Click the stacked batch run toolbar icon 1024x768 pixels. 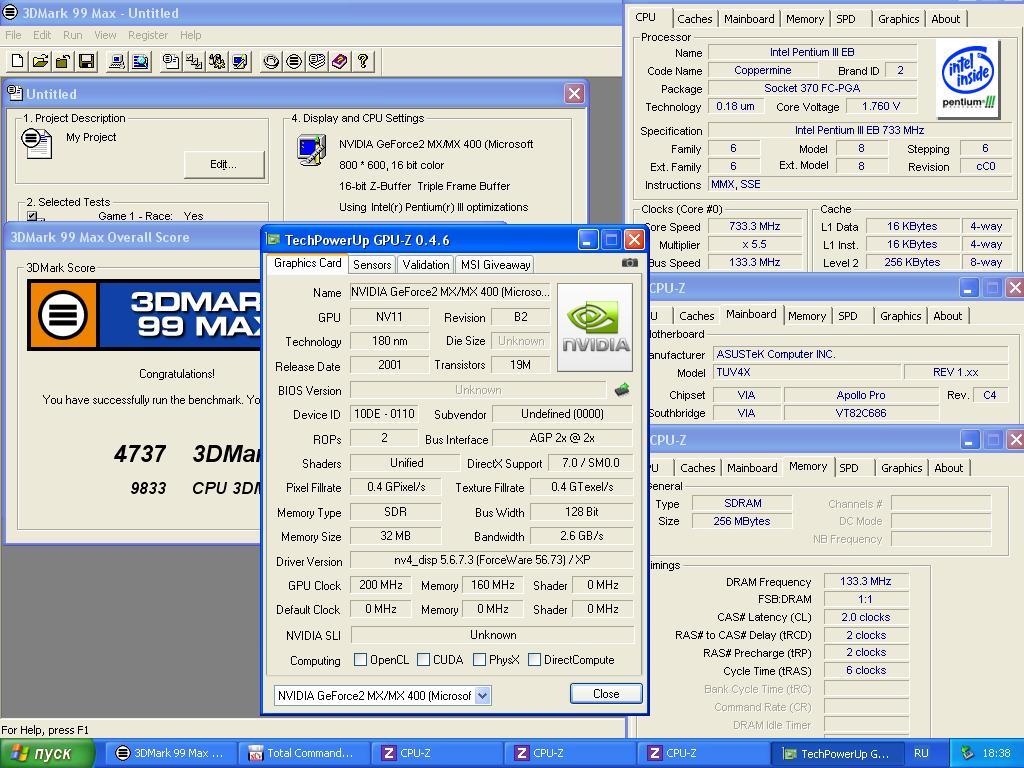[317, 61]
